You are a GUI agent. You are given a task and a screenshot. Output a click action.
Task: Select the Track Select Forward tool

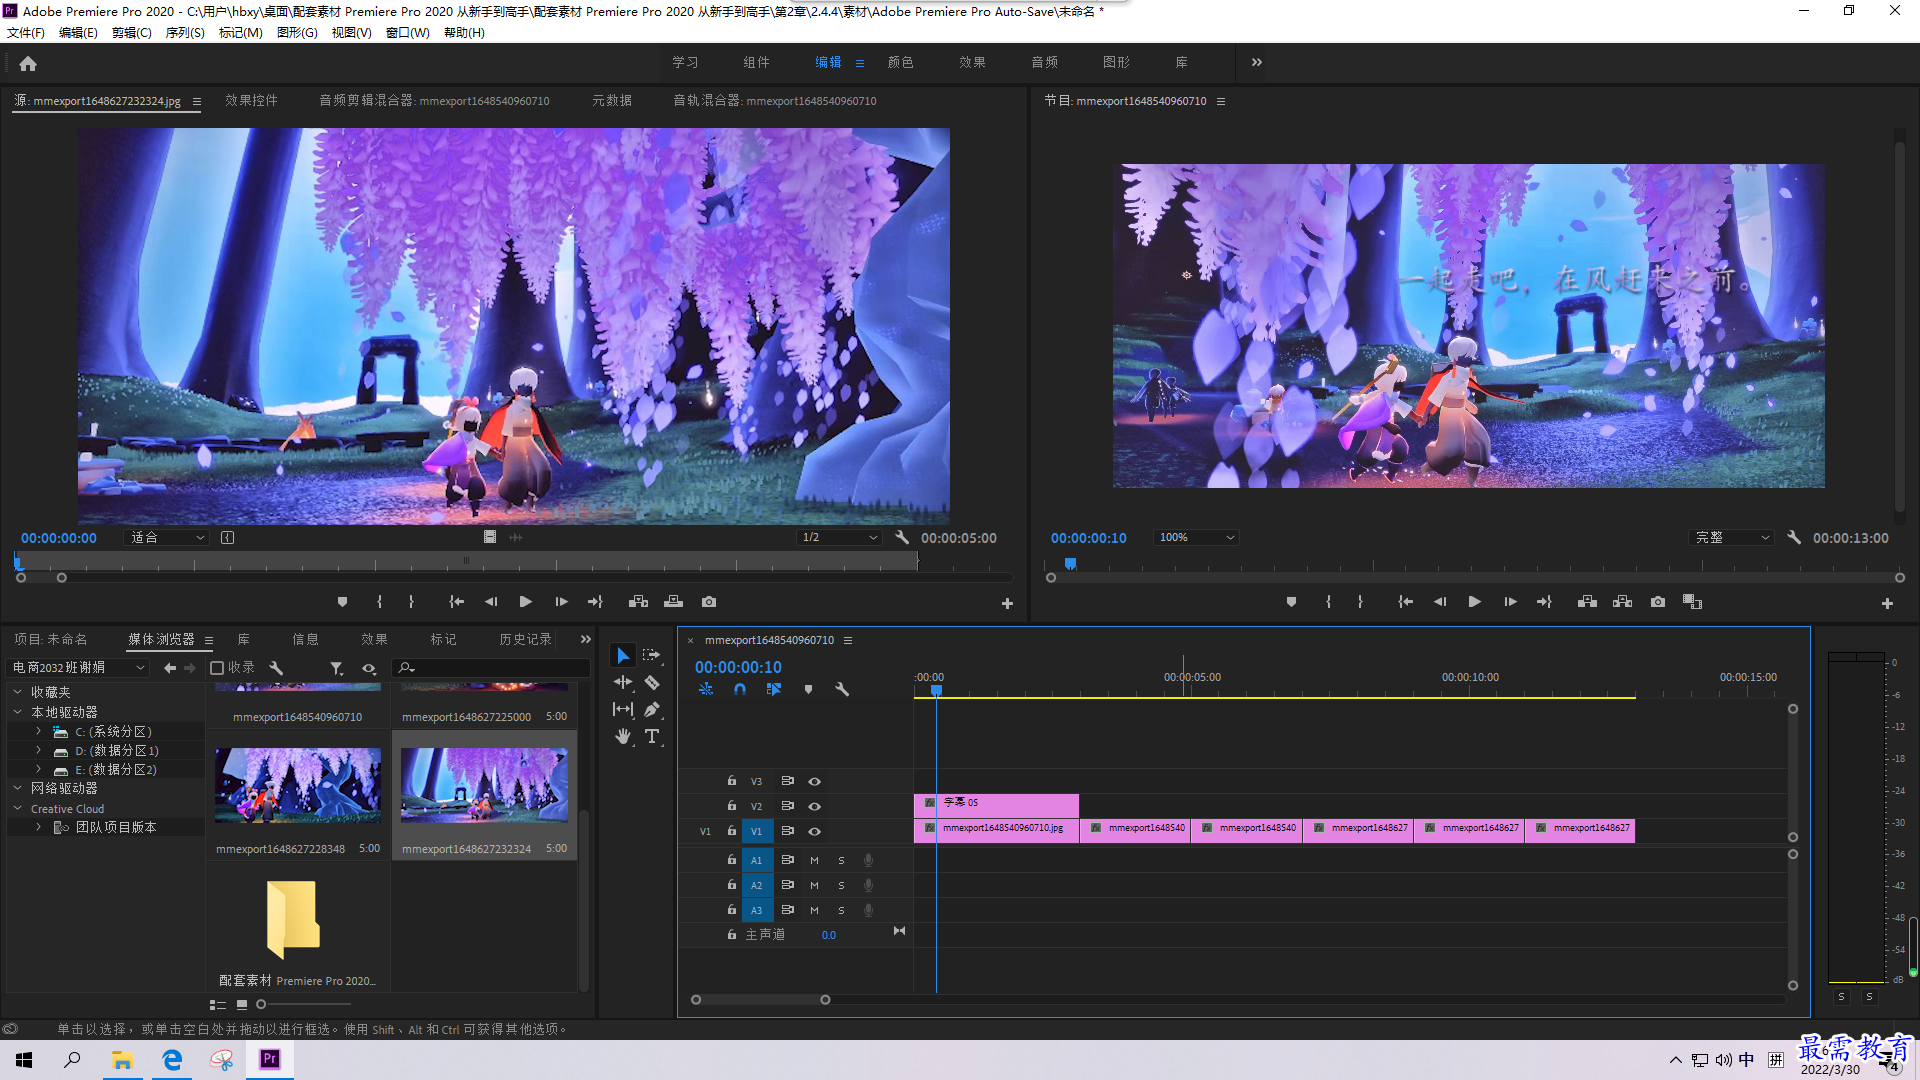(652, 656)
